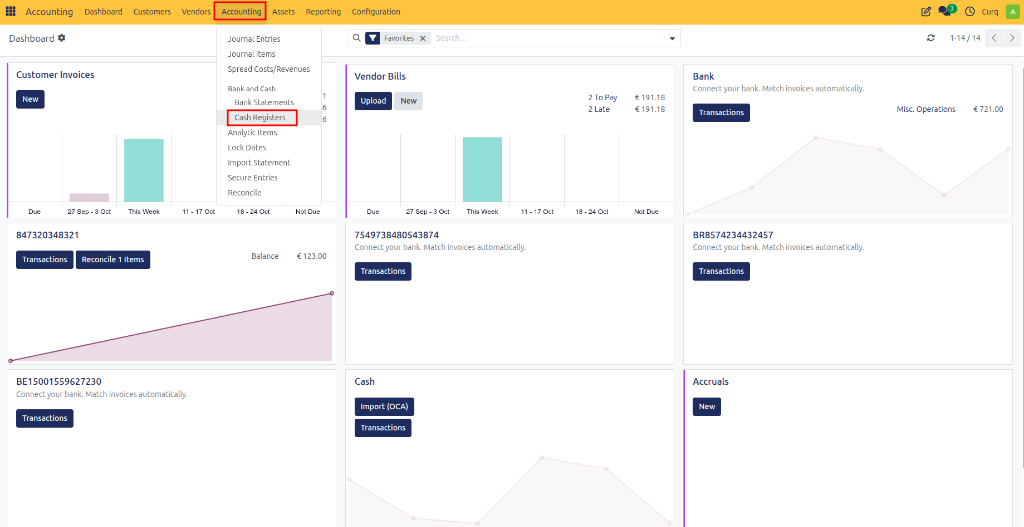Open the Dashboard menu

(103, 12)
